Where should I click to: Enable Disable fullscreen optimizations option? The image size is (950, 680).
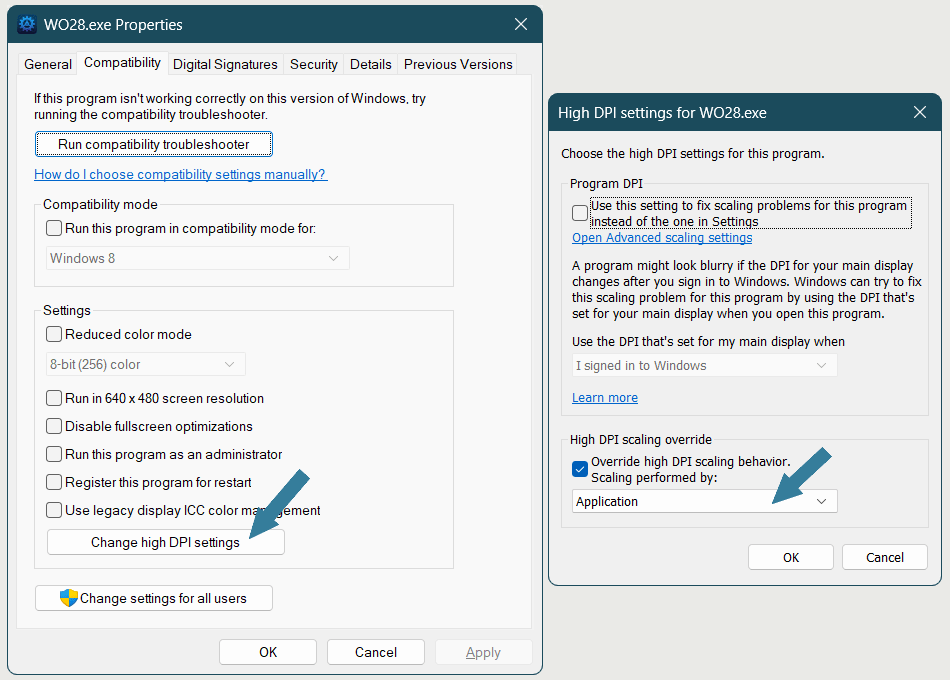click(x=54, y=426)
